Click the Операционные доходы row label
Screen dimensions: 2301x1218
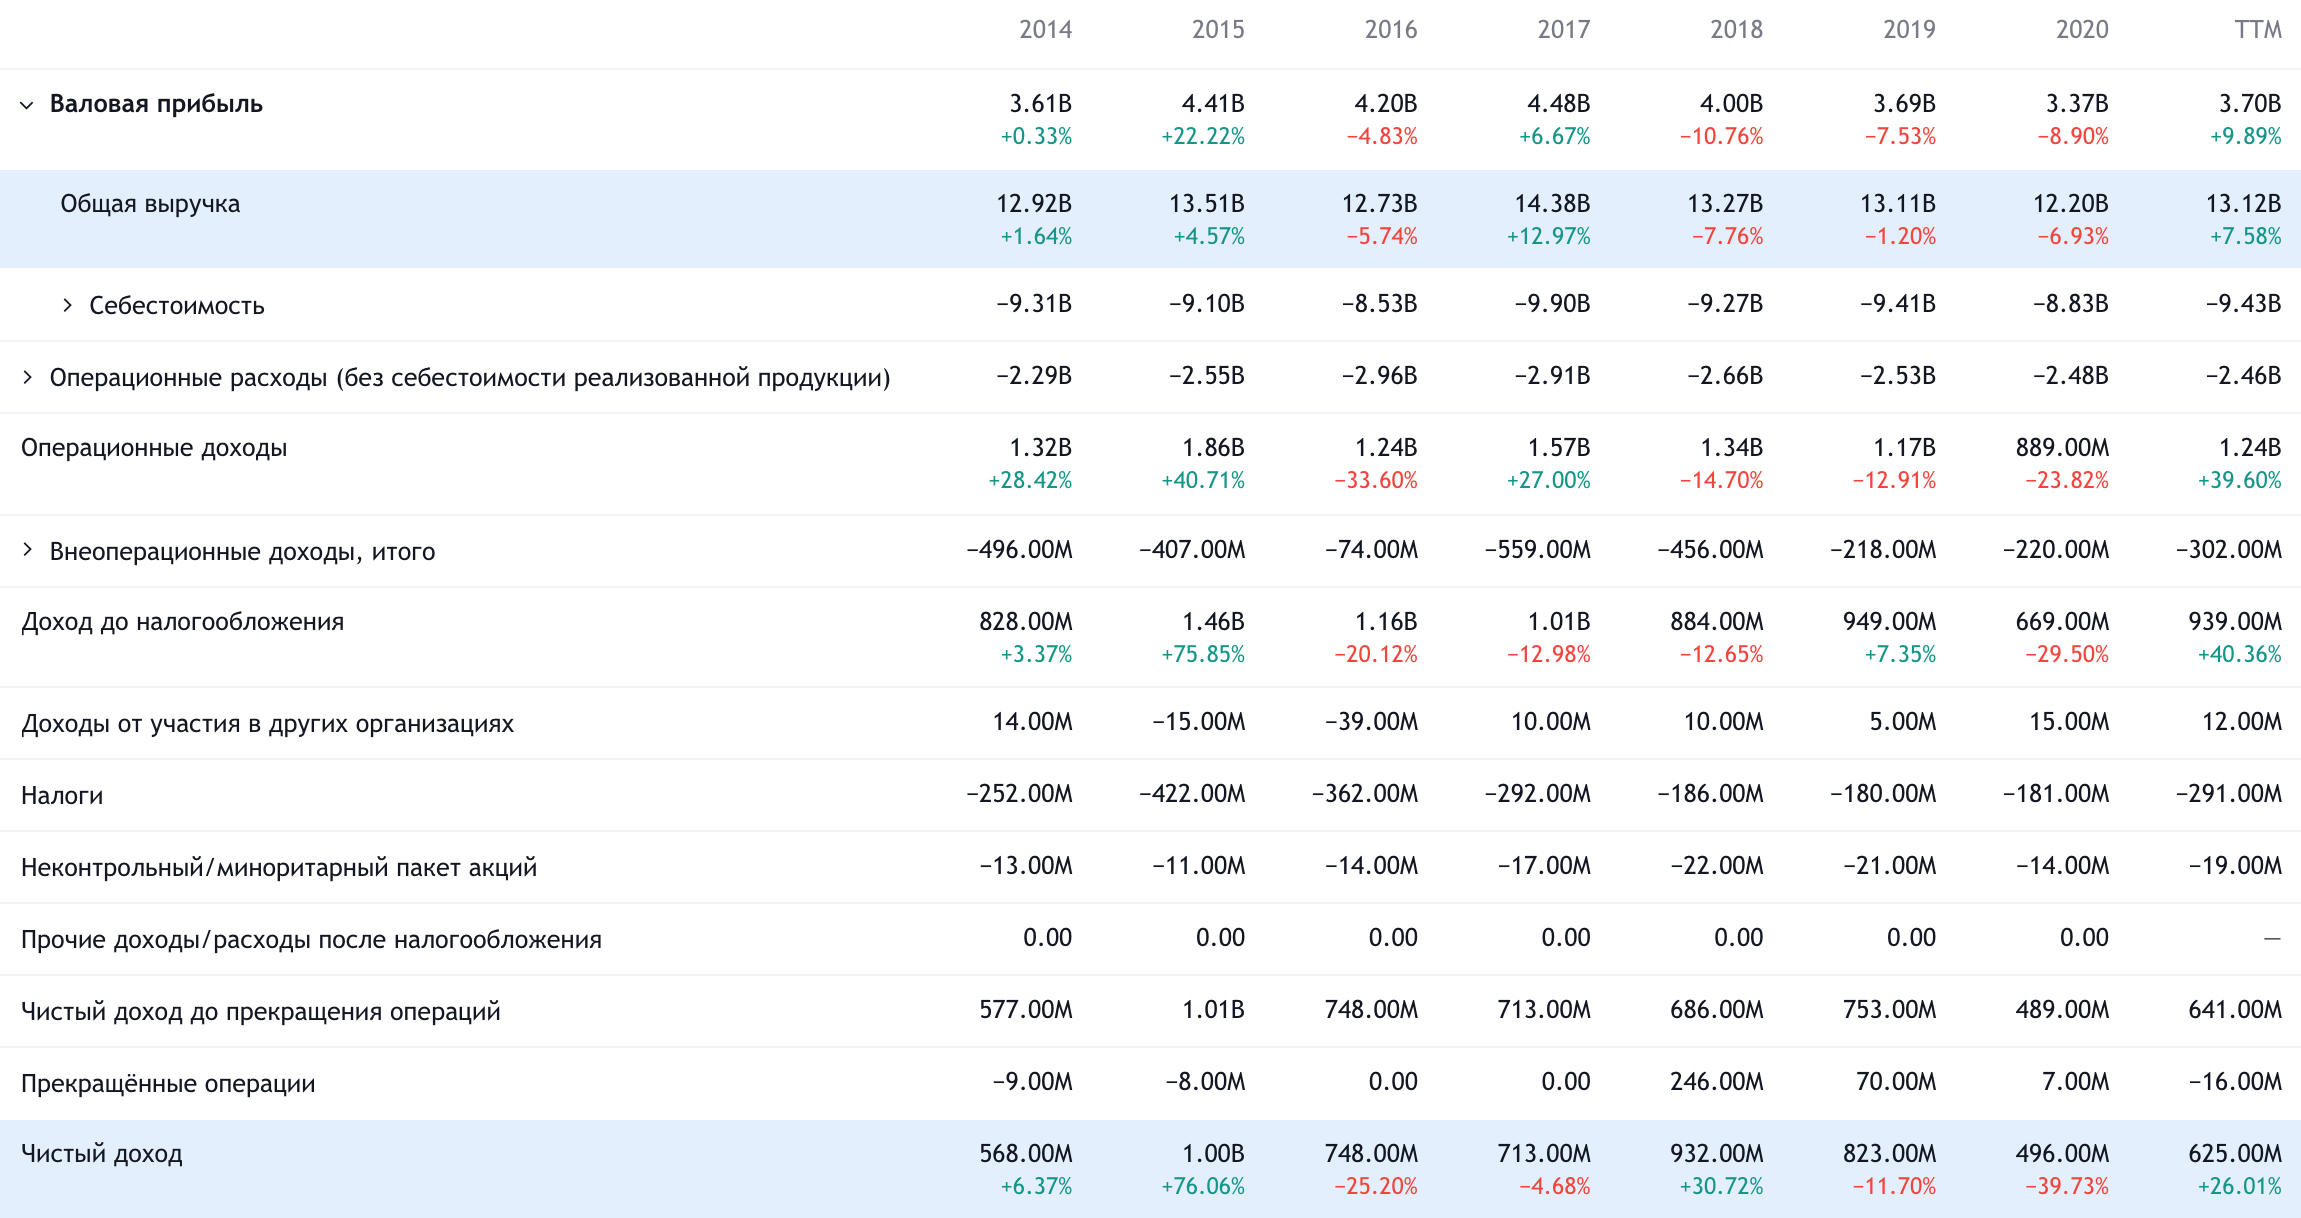[154, 448]
